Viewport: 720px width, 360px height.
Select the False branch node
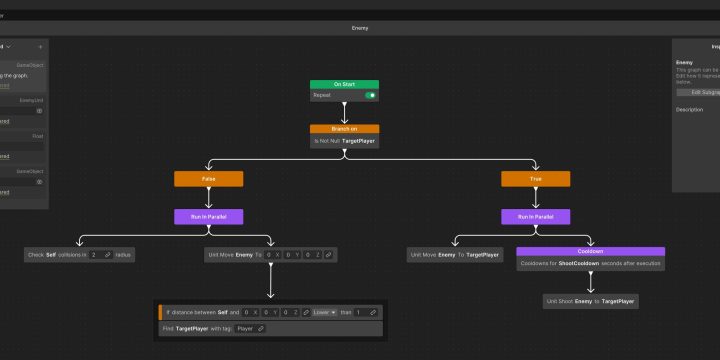(208, 179)
